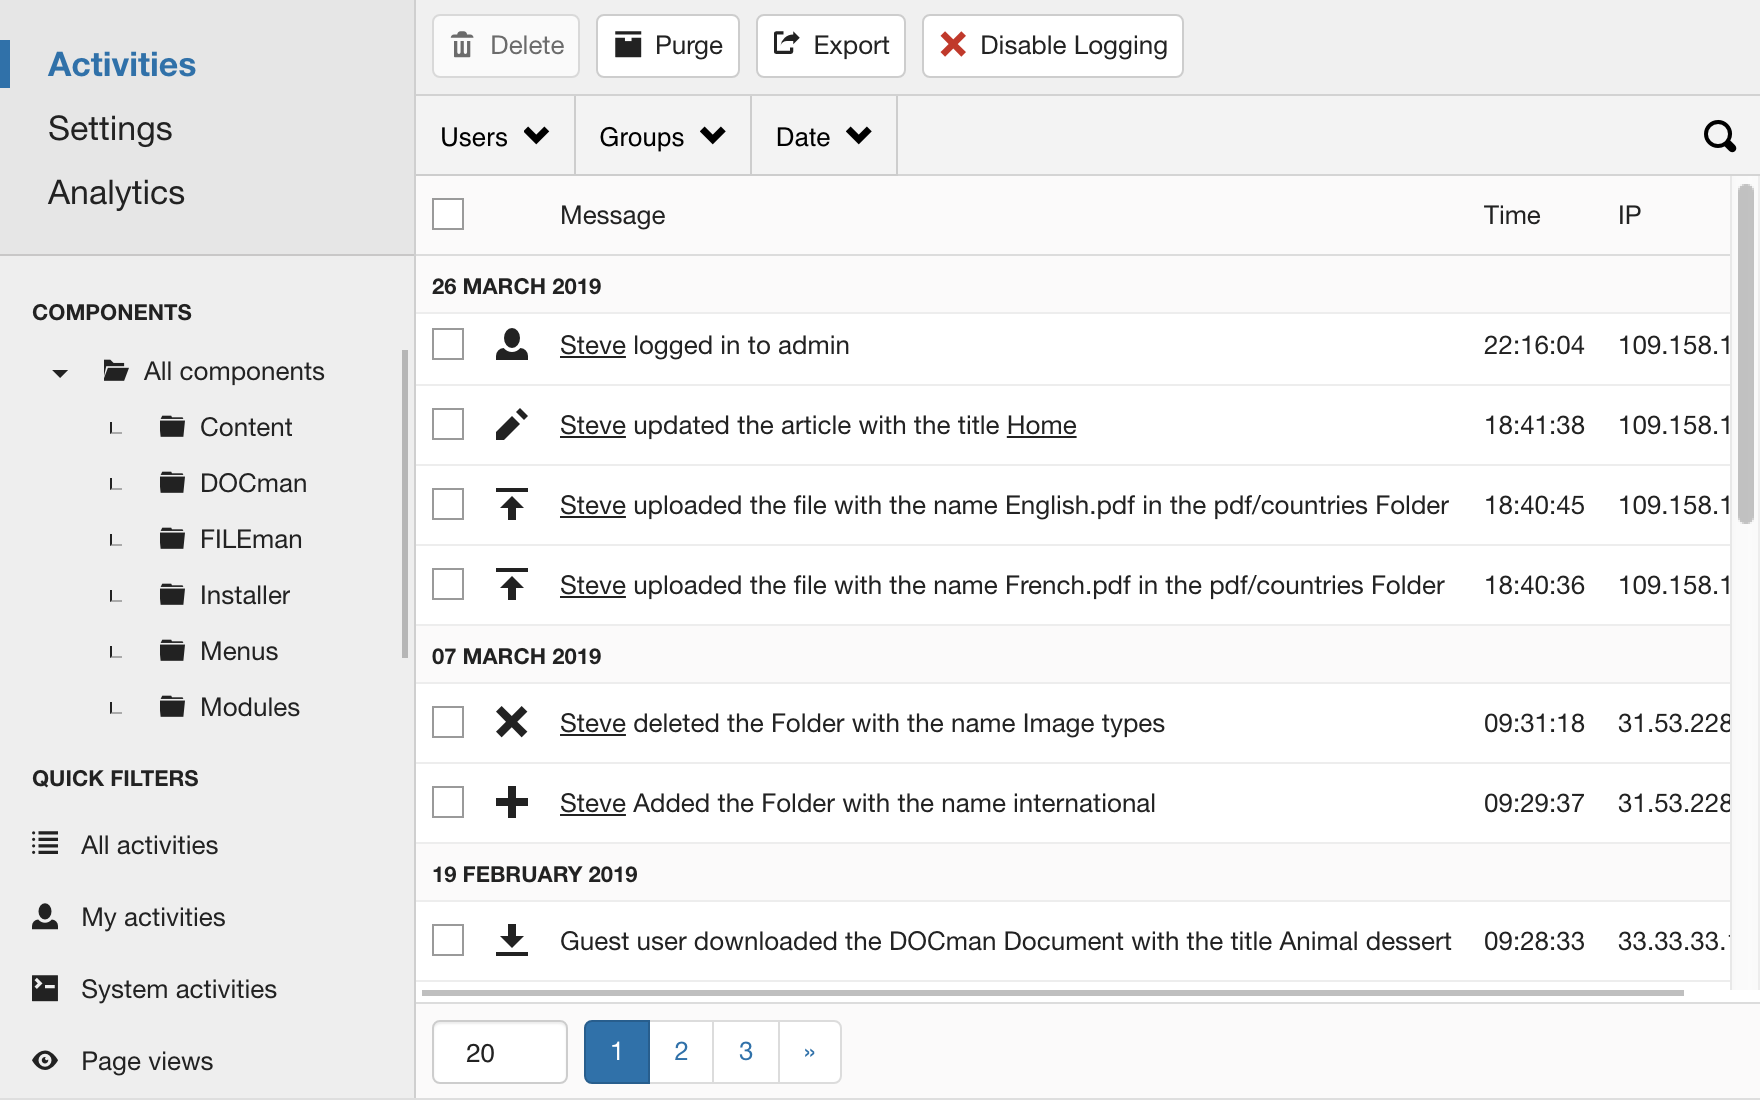Click the plus icon on the international folder row
Screen dimensions: 1760x1100
[x=511, y=802]
